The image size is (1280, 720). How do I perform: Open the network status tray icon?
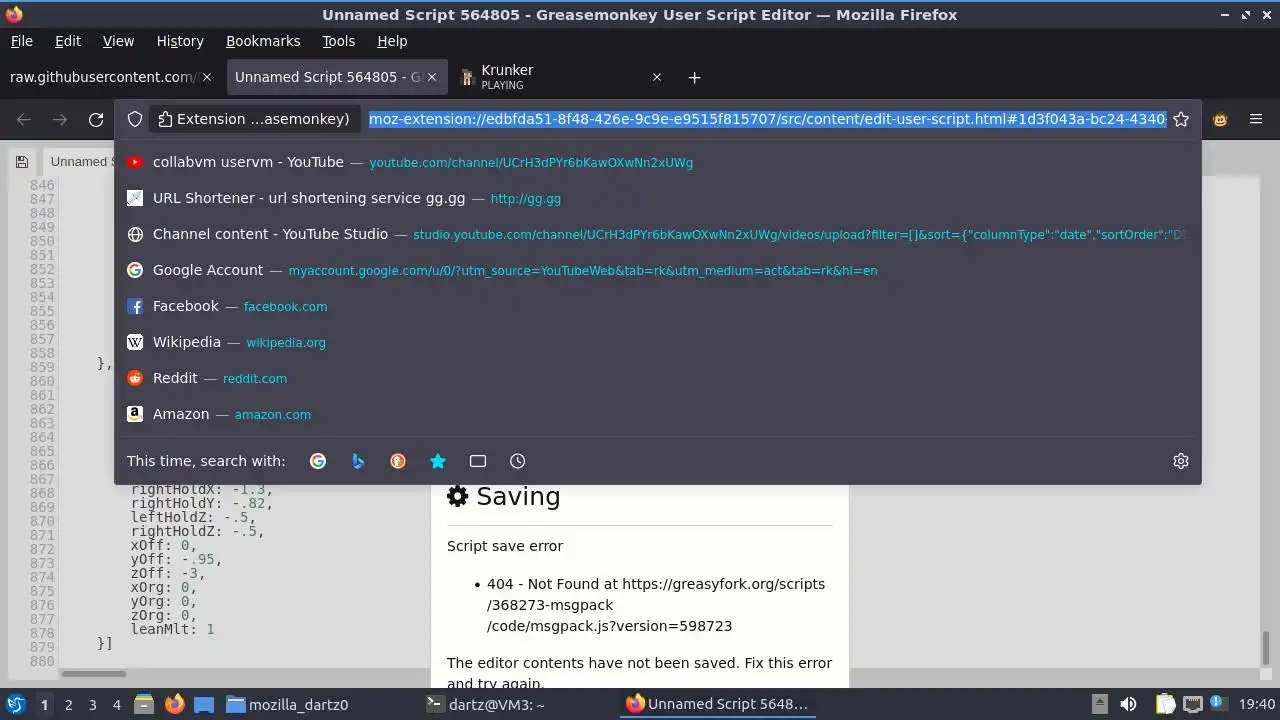1192,704
